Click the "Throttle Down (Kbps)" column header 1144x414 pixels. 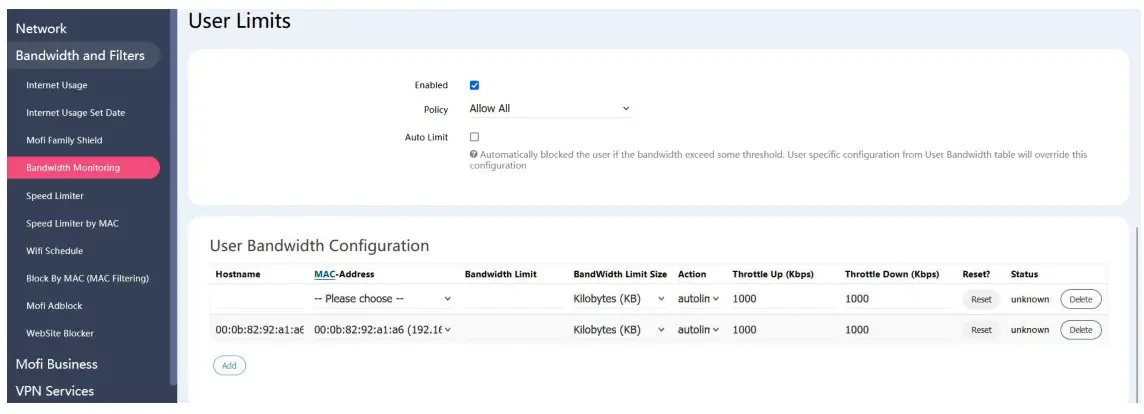click(892, 274)
